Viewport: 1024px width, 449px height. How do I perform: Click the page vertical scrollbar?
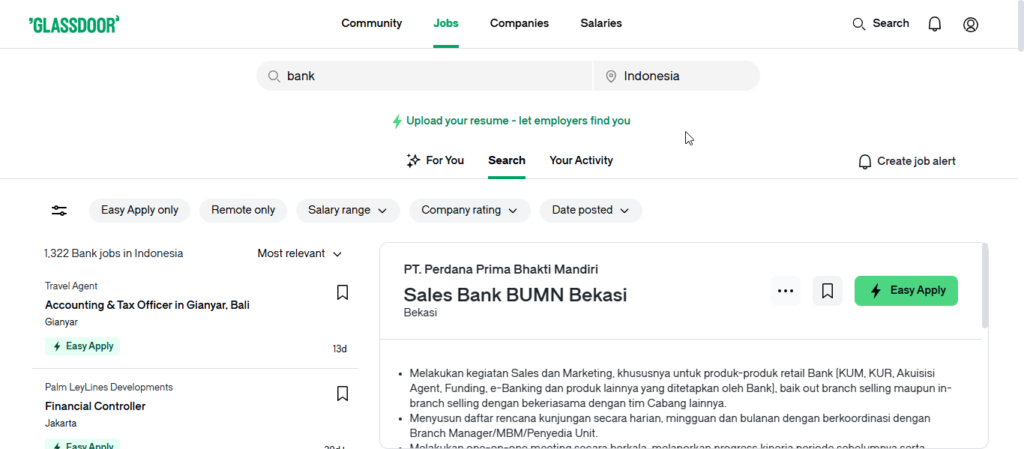(x=1021, y=26)
